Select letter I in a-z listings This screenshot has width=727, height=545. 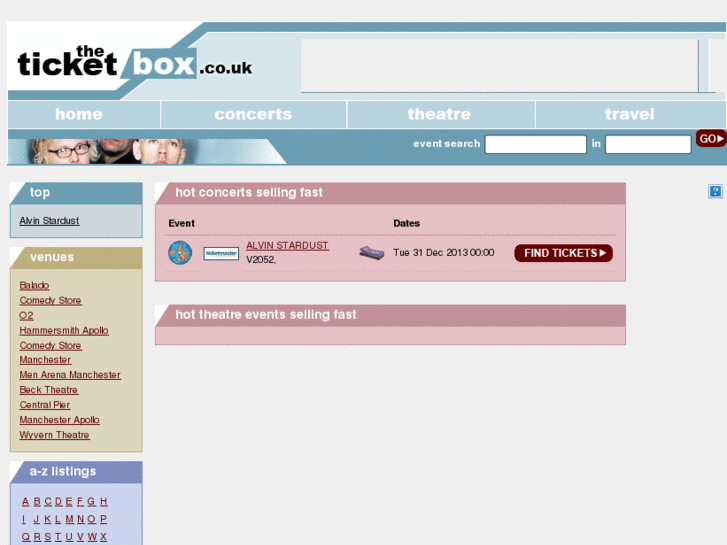(24, 519)
